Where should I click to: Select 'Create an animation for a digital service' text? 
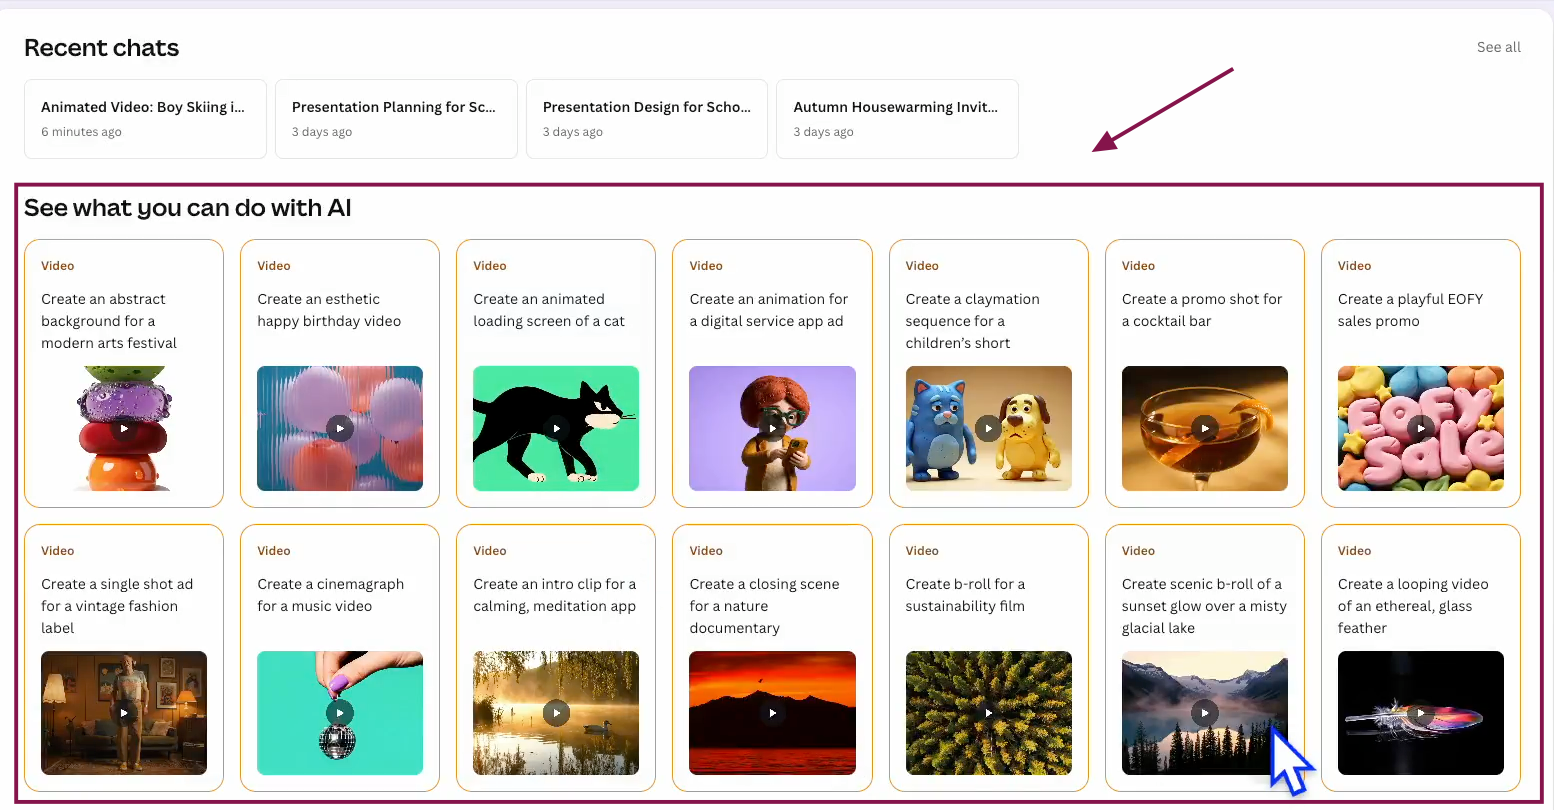click(x=768, y=310)
